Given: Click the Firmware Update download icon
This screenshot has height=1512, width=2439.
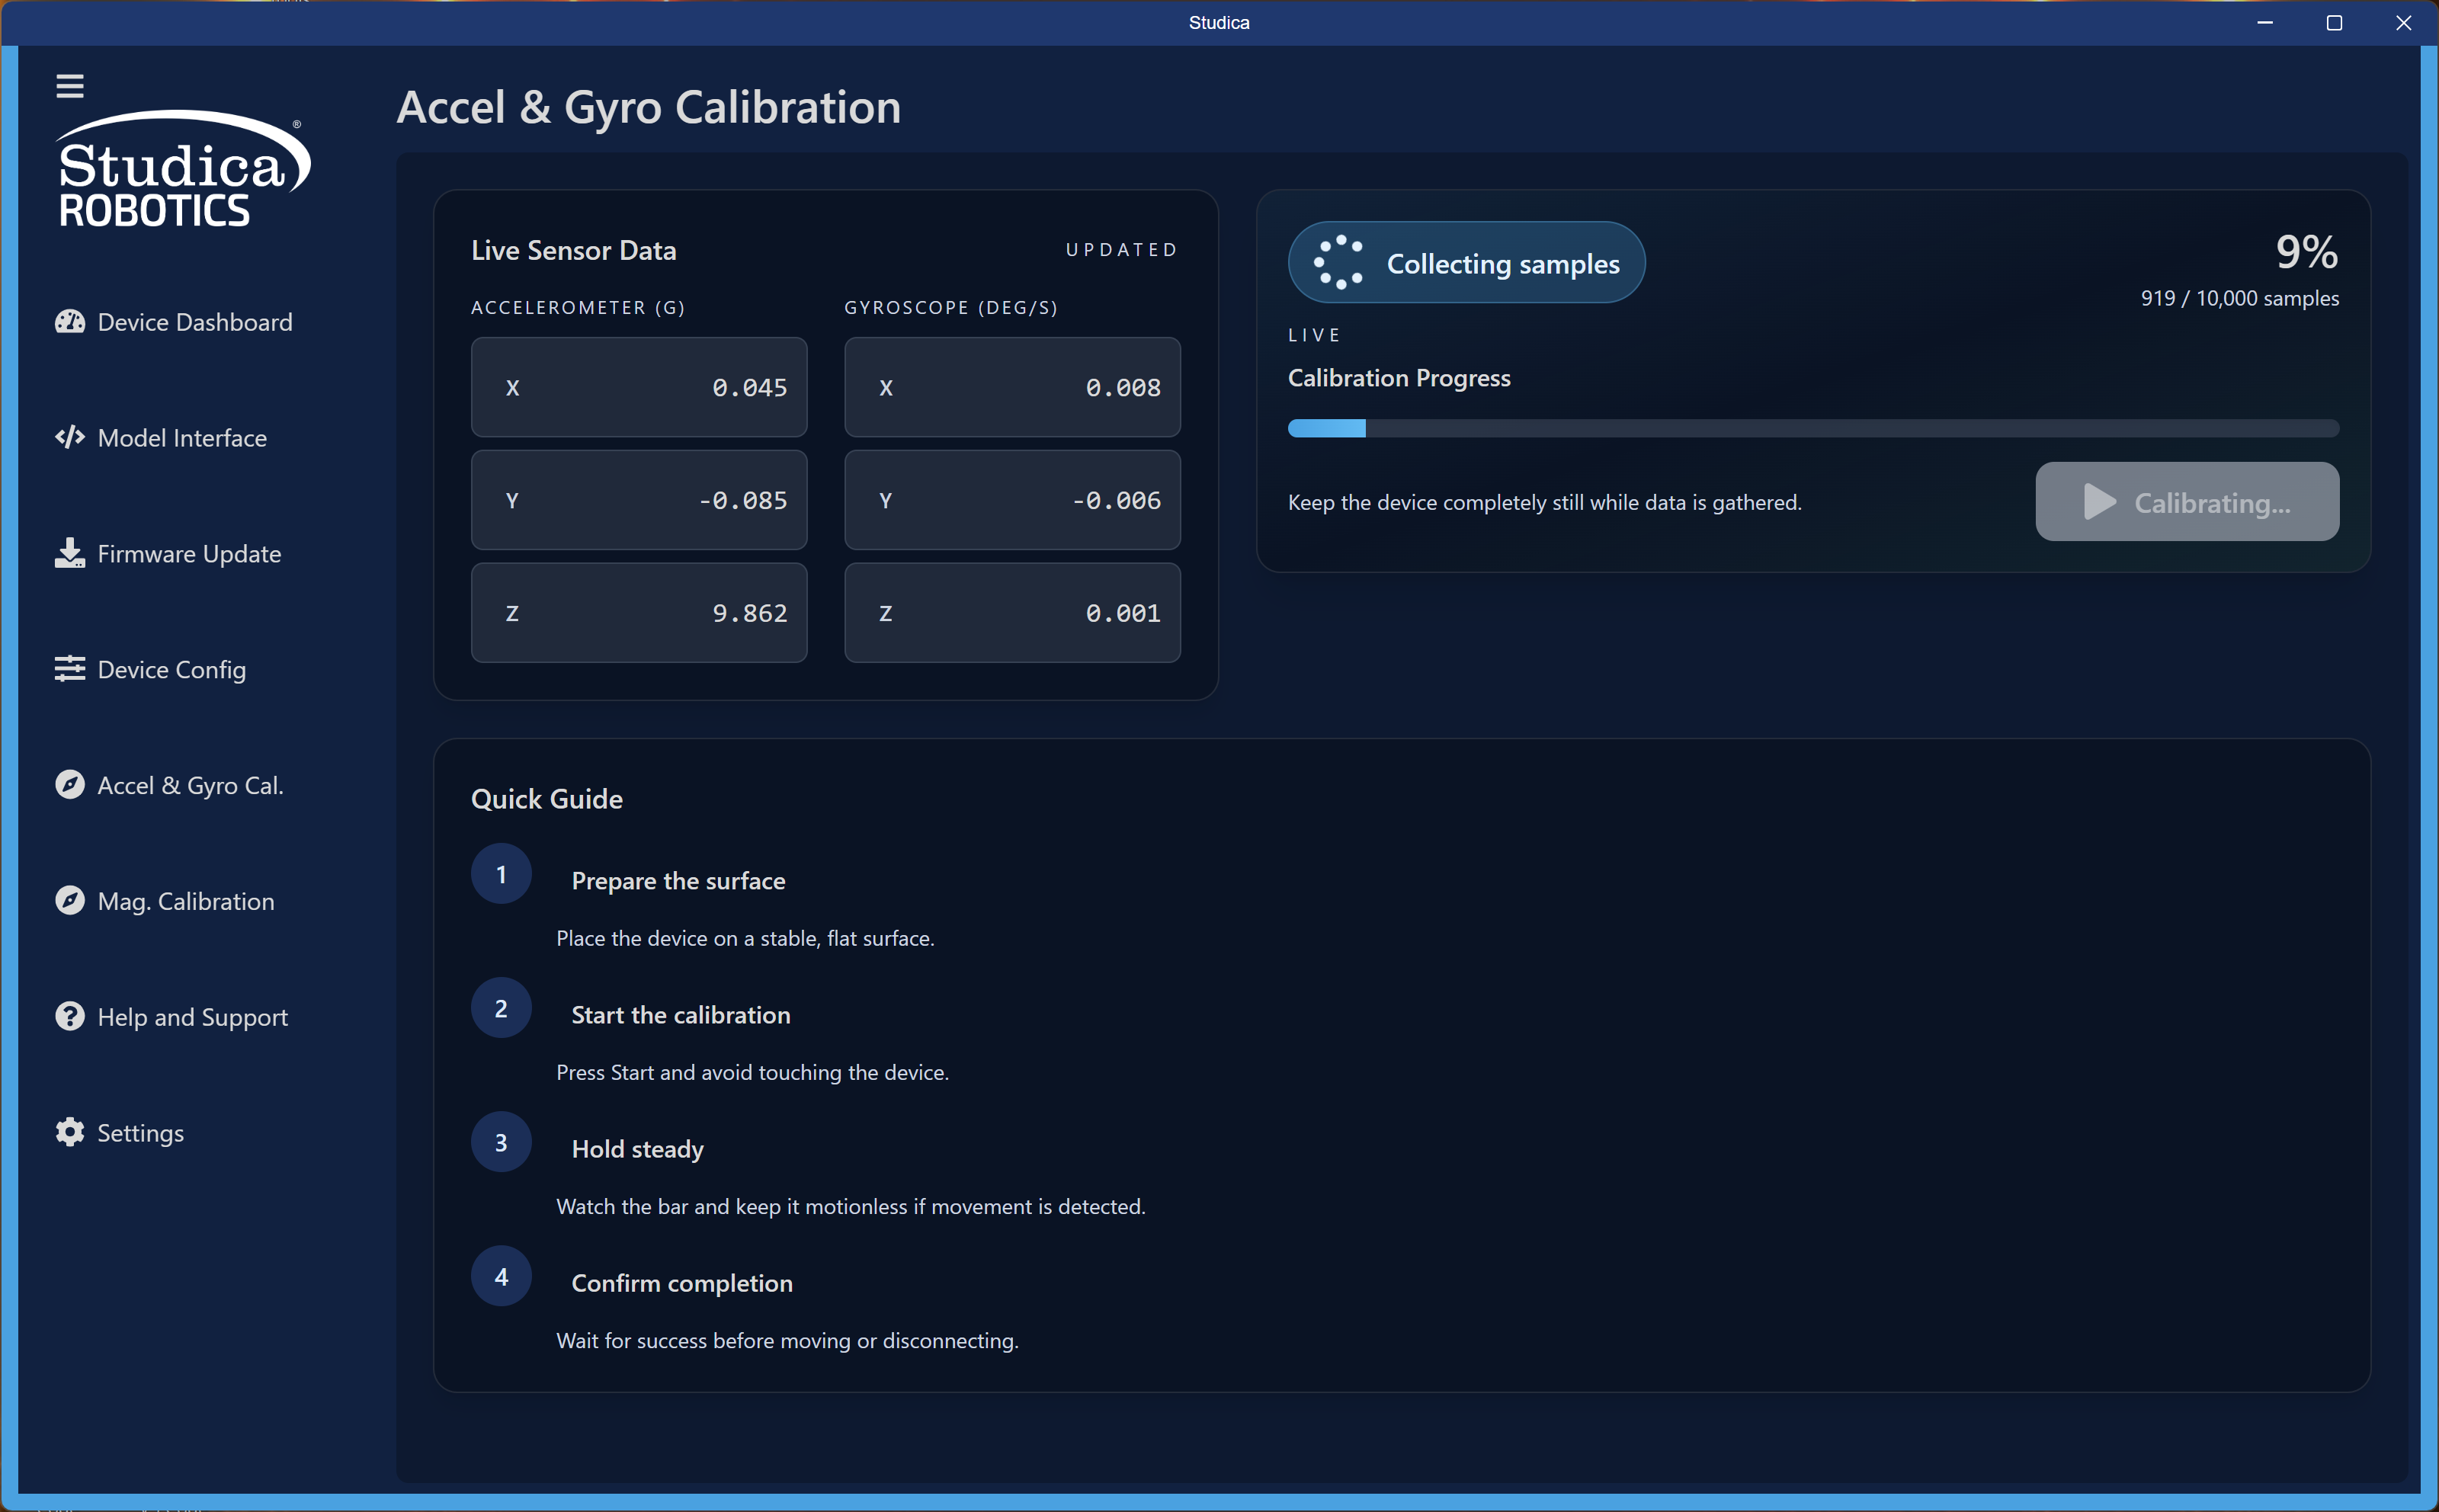Looking at the screenshot, I should [69, 553].
